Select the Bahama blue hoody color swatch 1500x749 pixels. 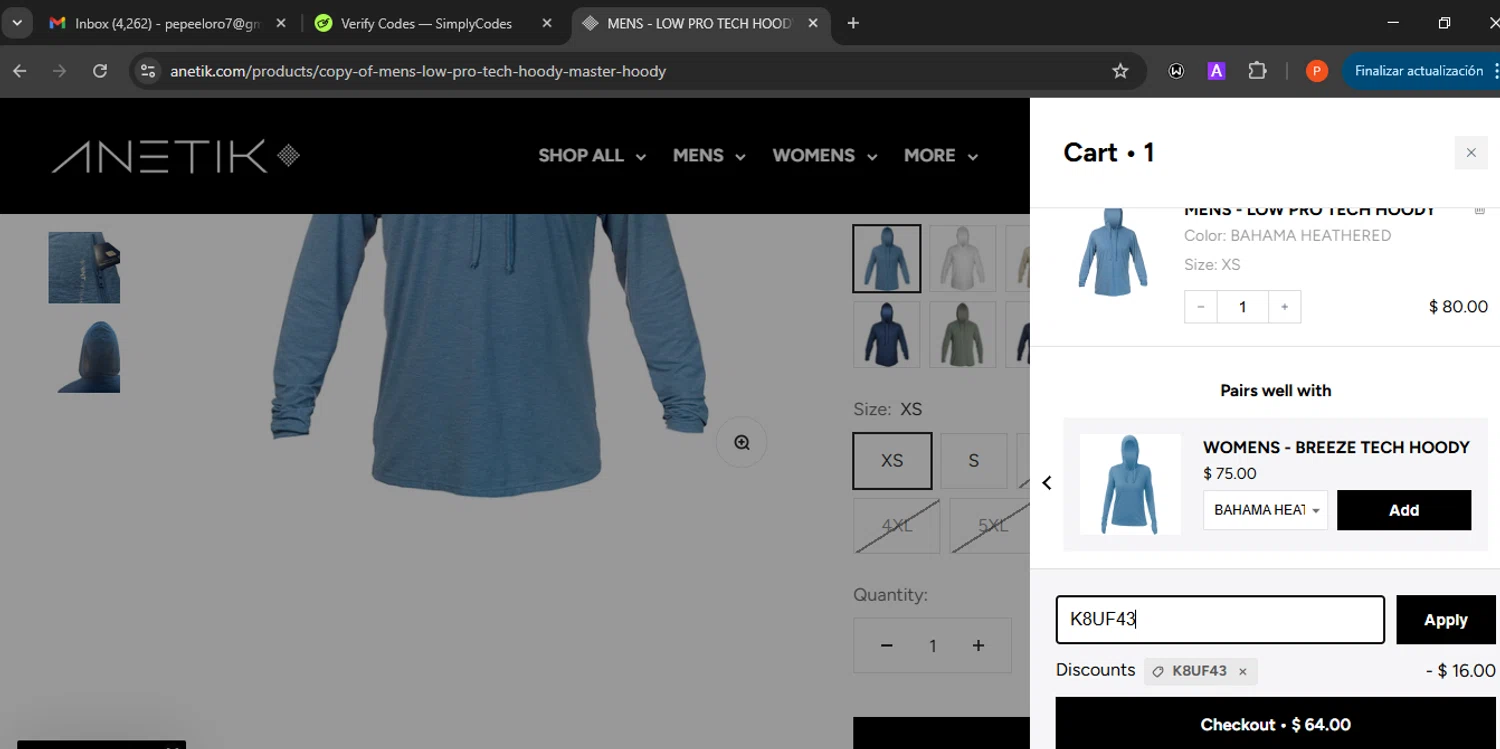(x=887, y=259)
